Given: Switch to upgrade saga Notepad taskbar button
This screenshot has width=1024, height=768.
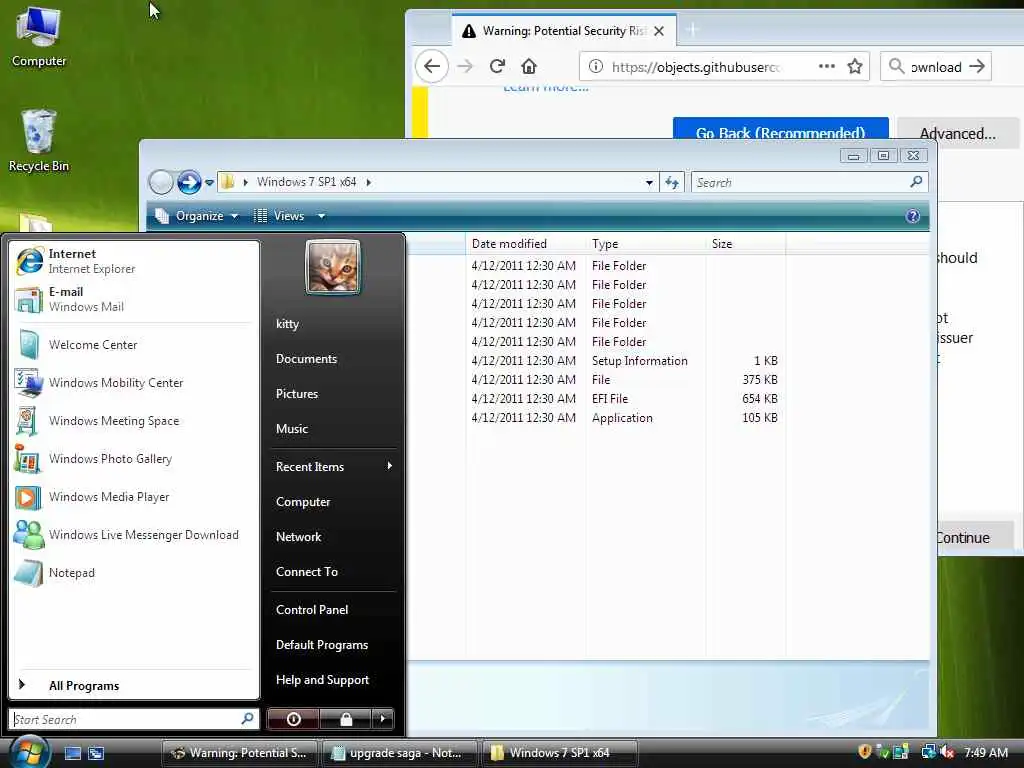Looking at the screenshot, I should click(399, 753).
